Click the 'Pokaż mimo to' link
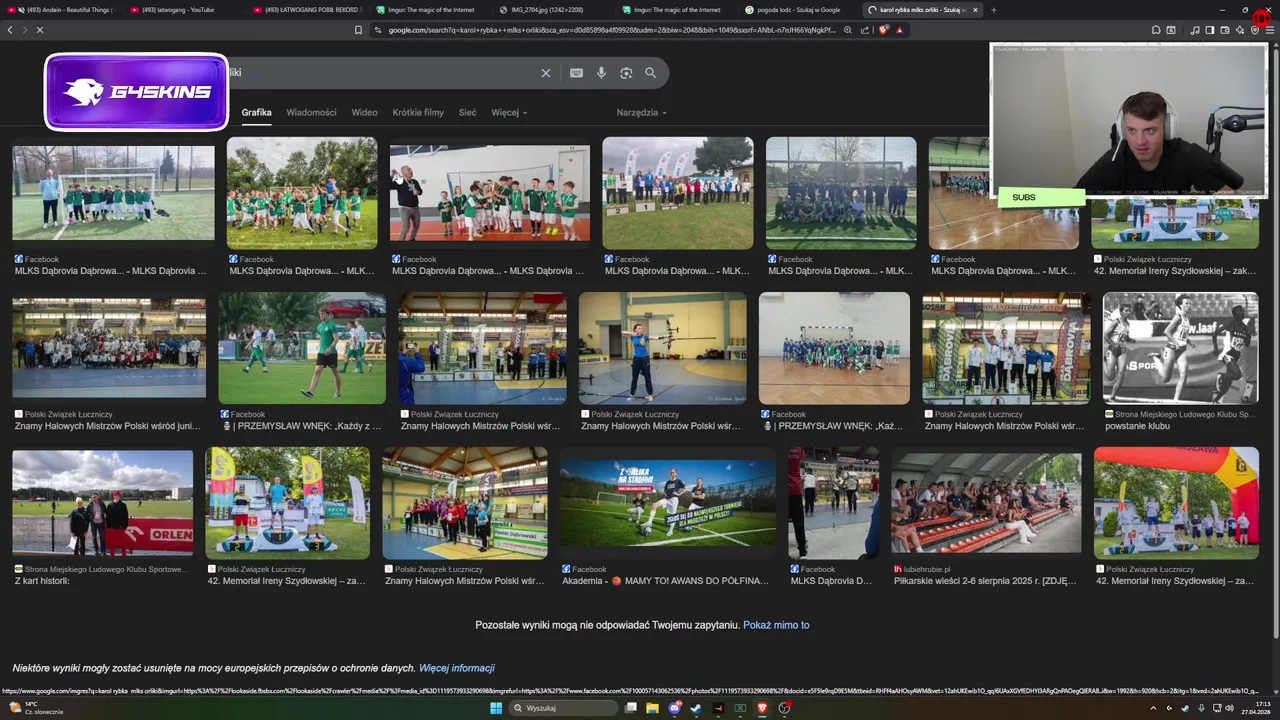This screenshot has height=720, width=1280. click(x=776, y=625)
